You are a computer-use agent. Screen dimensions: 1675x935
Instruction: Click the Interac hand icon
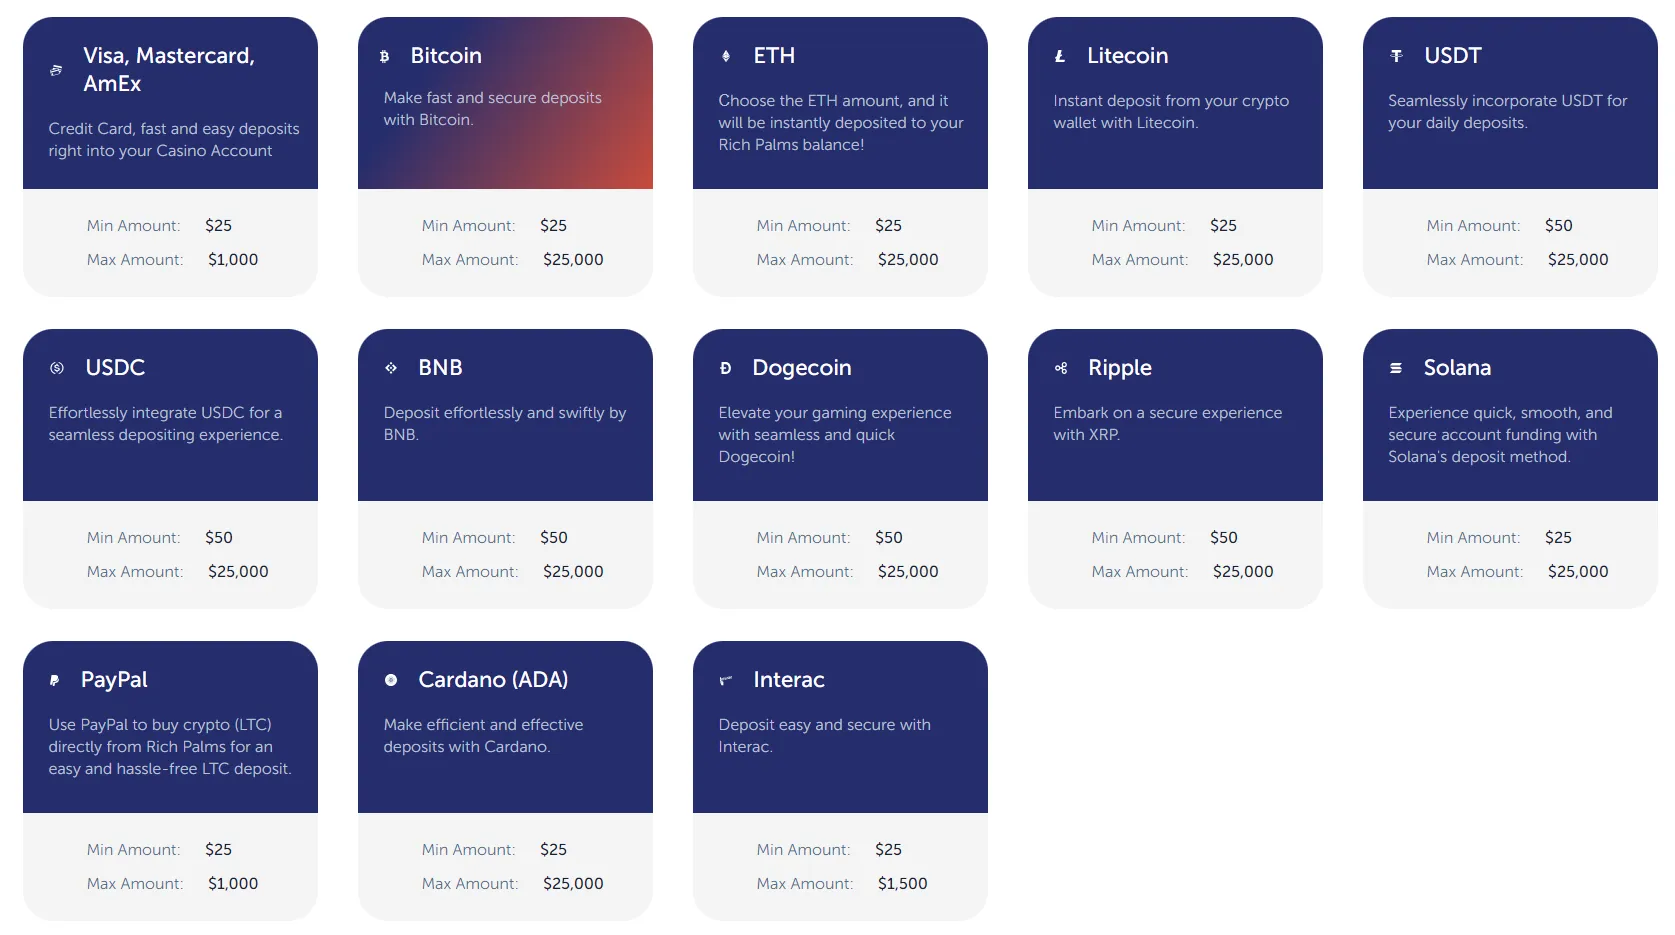726,681
